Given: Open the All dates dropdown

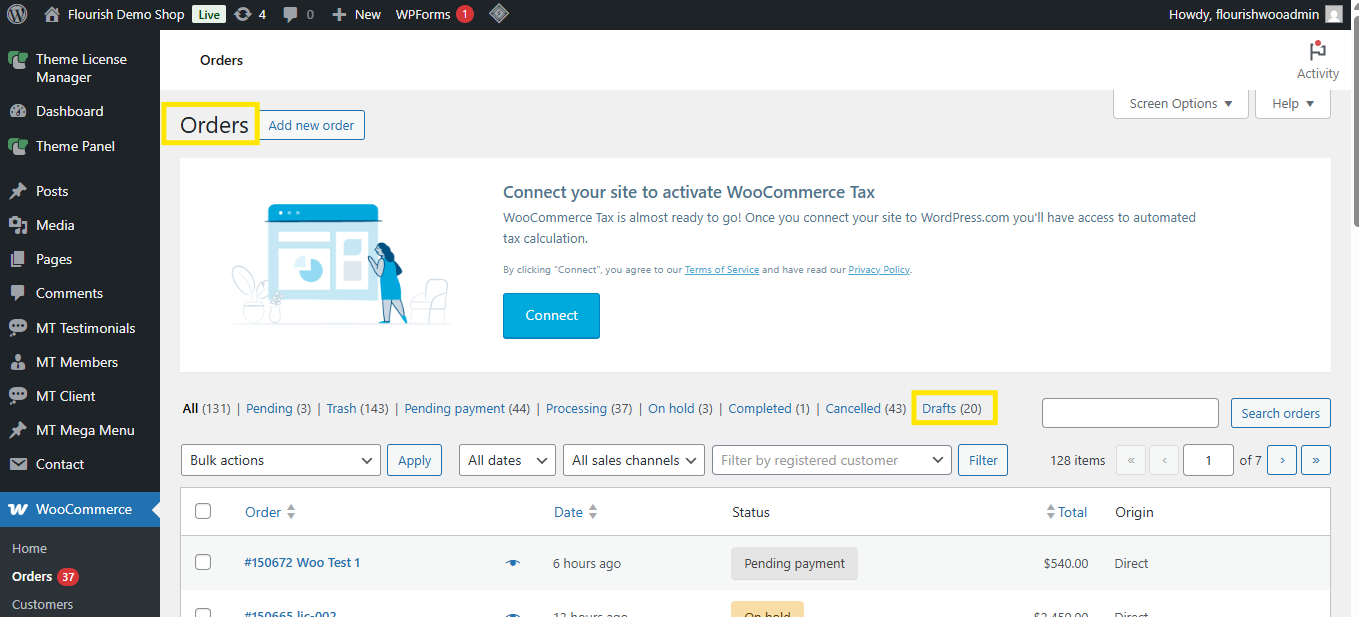Looking at the screenshot, I should [x=507, y=460].
